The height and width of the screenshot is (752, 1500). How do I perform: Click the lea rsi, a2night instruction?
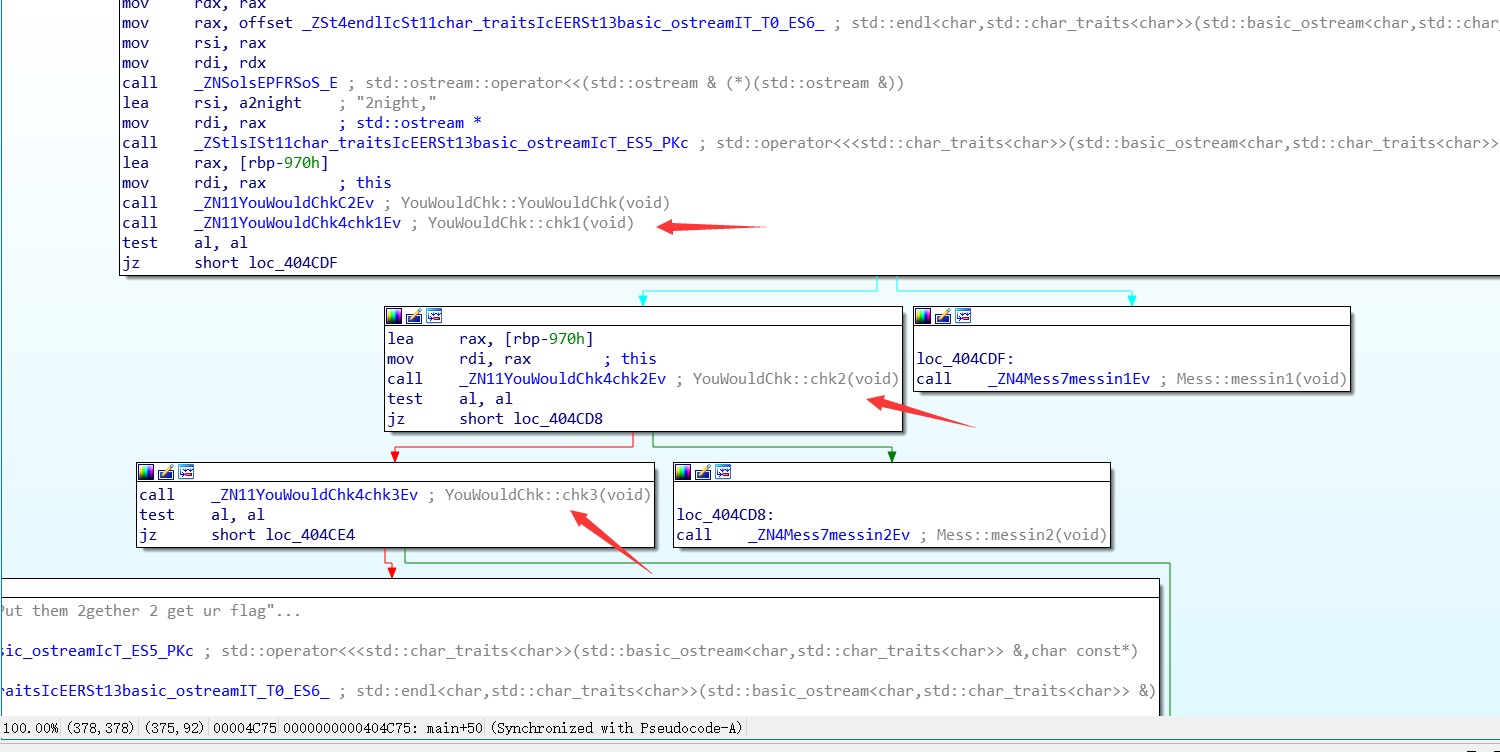click(279, 103)
